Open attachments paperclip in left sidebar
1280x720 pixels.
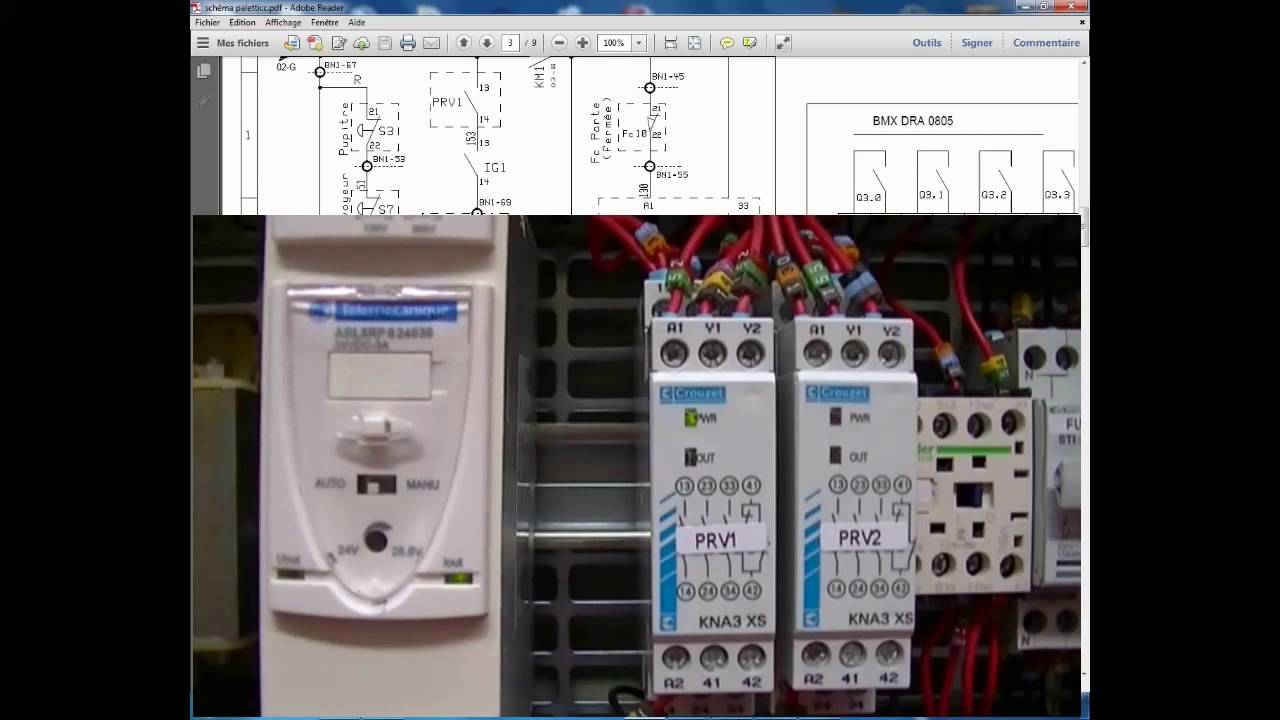tap(204, 101)
